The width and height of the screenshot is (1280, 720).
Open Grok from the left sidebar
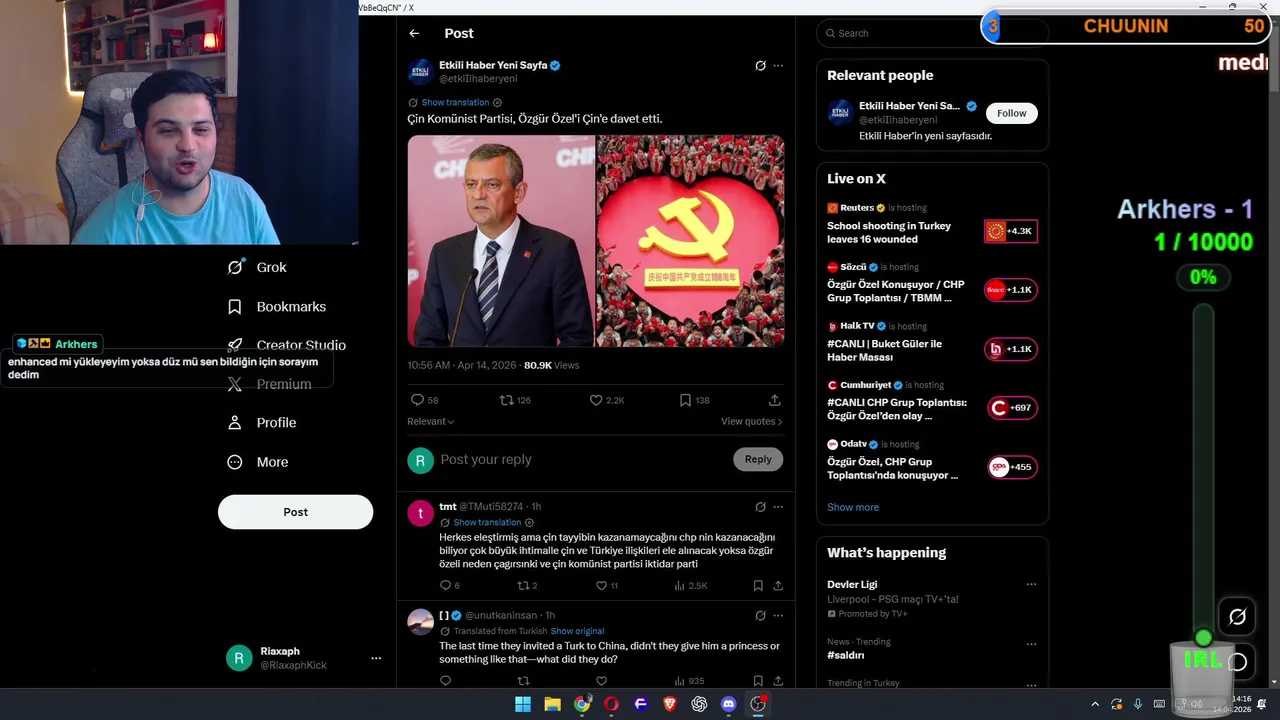(x=258, y=267)
